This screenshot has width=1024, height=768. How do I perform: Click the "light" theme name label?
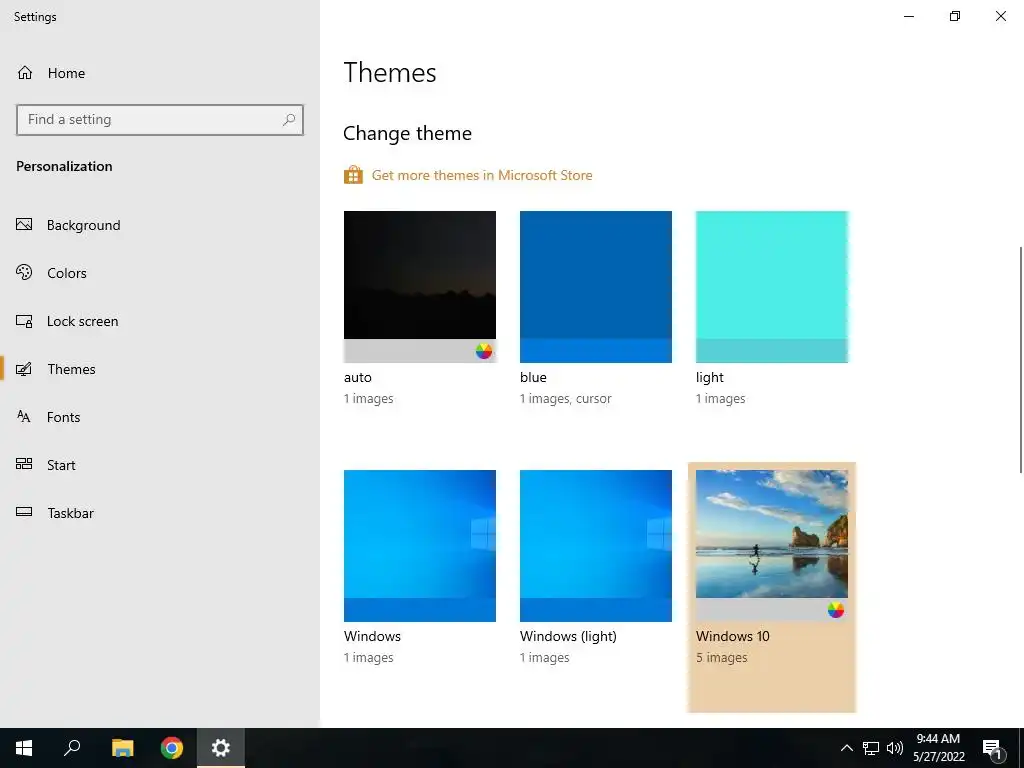click(710, 377)
